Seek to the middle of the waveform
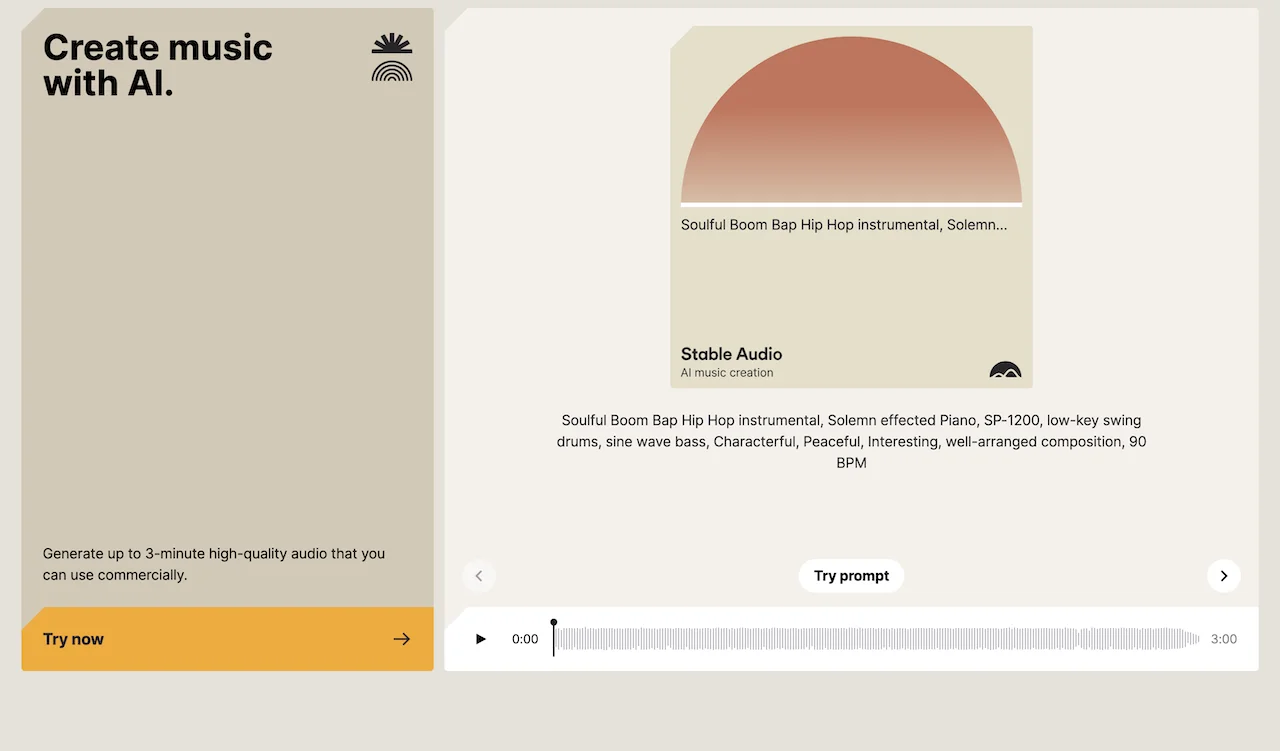 (877, 639)
